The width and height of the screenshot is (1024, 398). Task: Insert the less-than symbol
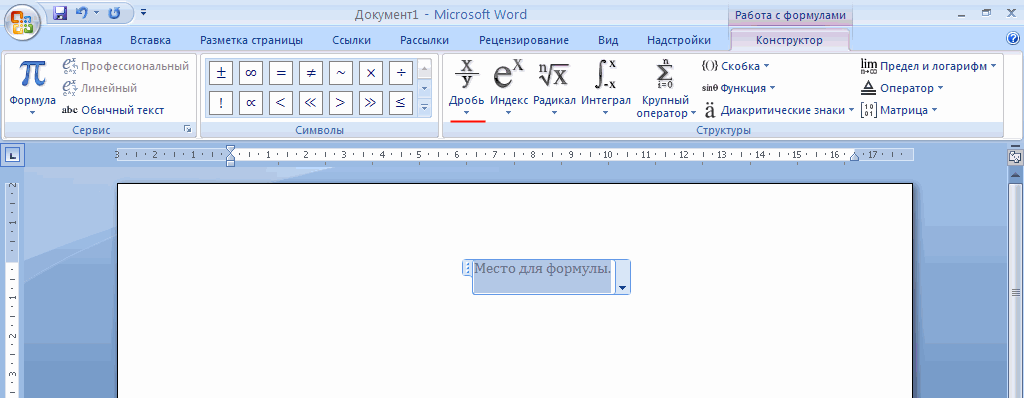tap(281, 103)
